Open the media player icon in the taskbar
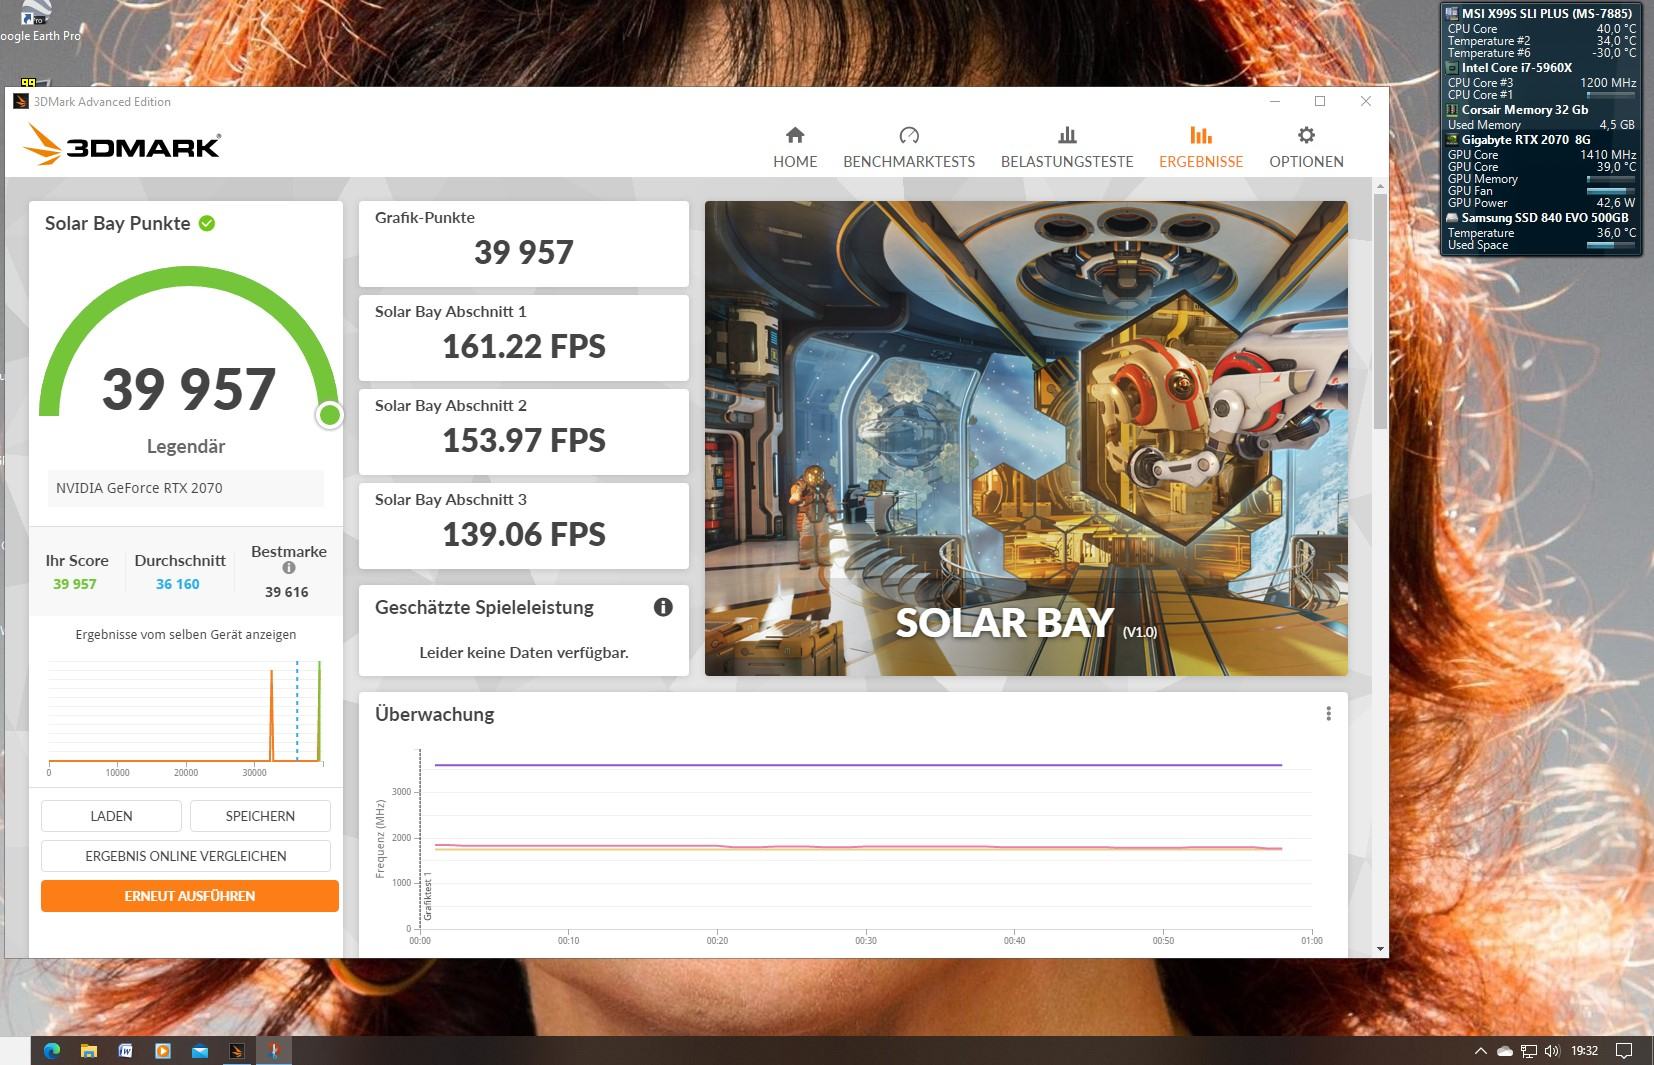This screenshot has height=1065, width=1654. (x=163, y=1050)
